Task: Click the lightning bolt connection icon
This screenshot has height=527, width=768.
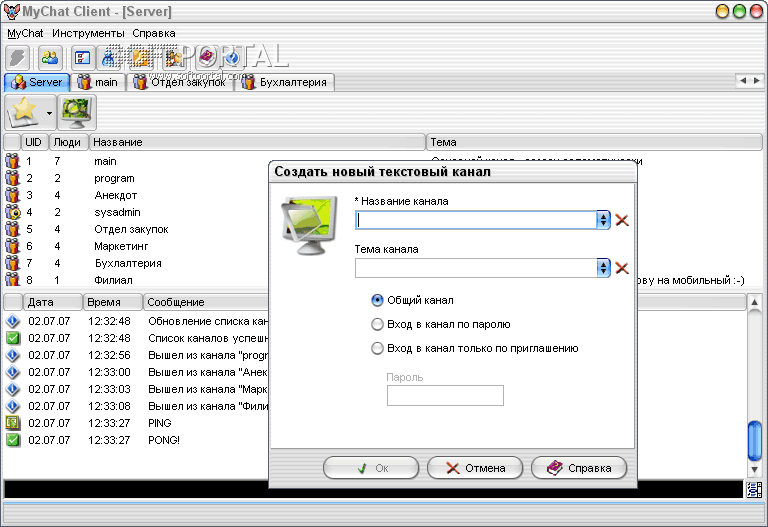Action: coord(18,57)
